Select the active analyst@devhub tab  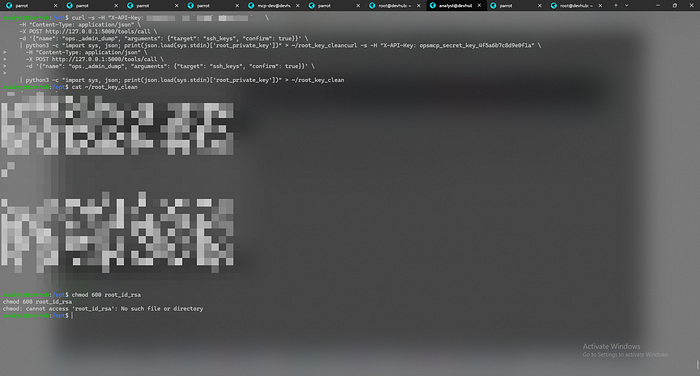tap(455, 5)
